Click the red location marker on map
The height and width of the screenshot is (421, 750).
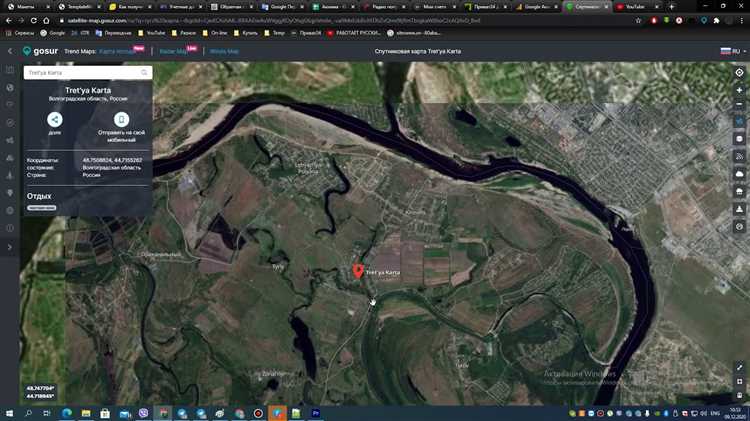click(358, 270)
